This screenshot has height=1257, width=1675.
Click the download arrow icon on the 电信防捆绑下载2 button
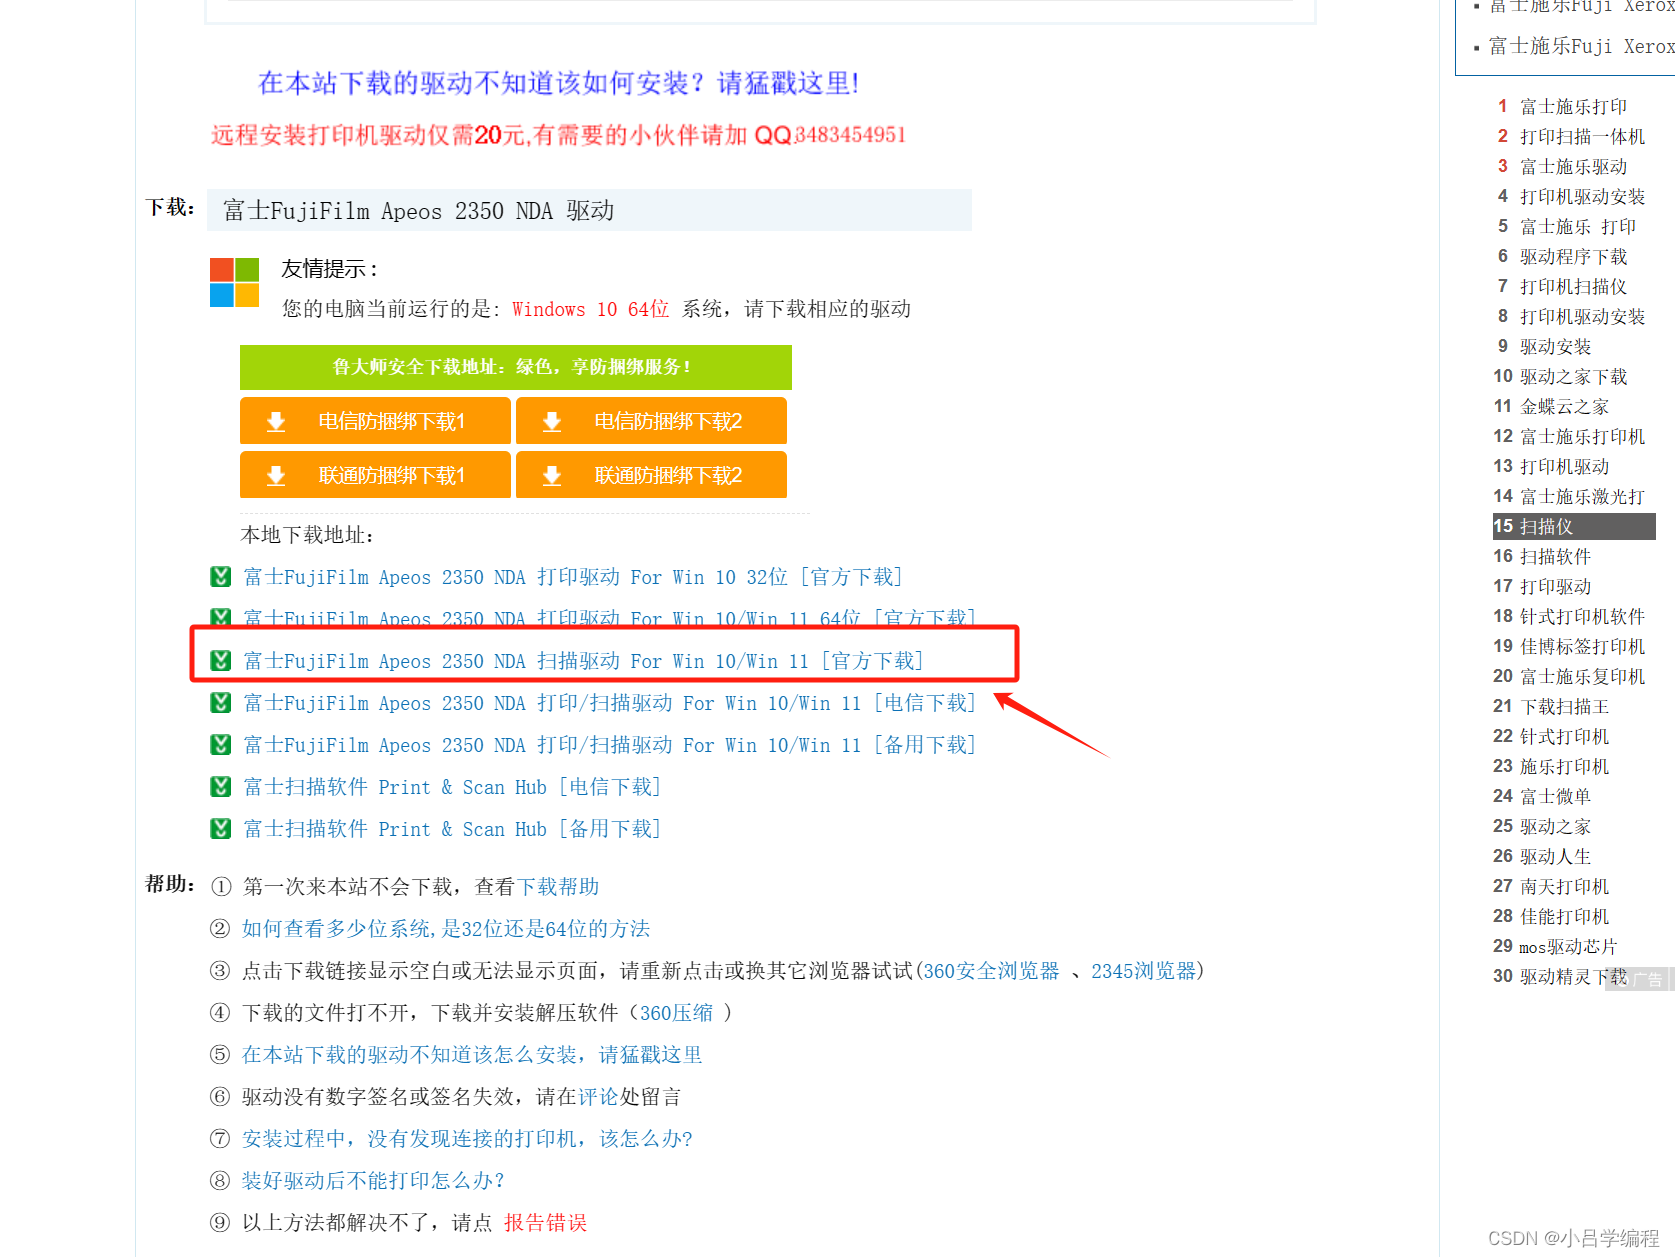(x=552, y=422)
